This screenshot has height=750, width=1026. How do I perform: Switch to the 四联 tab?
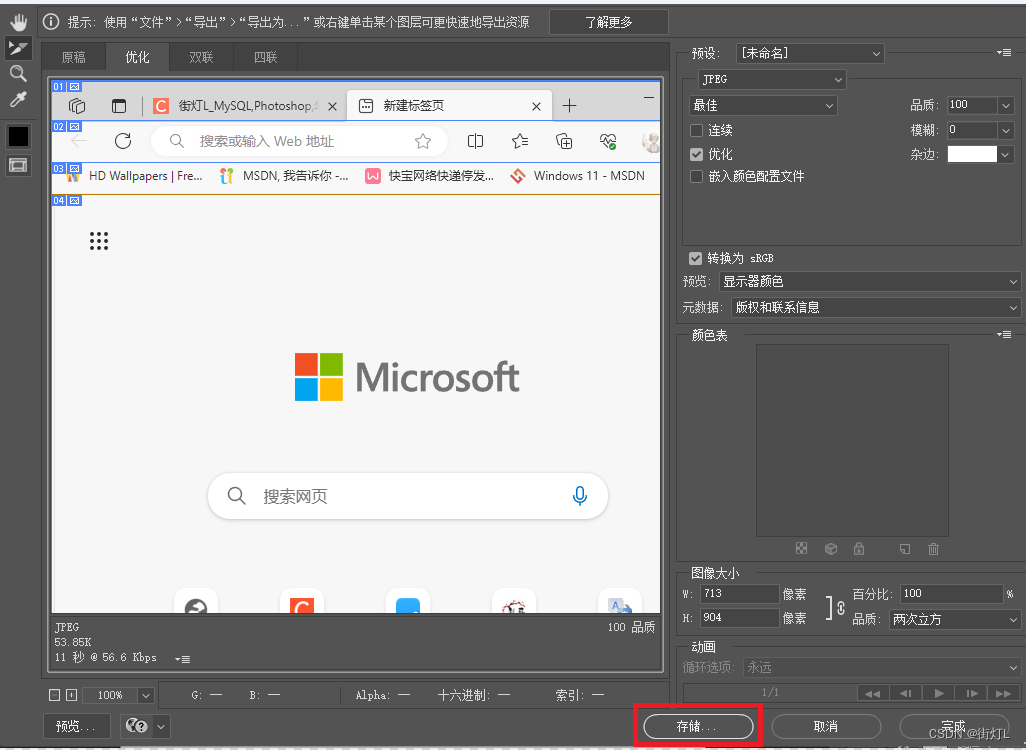click(x=266, y=57)
